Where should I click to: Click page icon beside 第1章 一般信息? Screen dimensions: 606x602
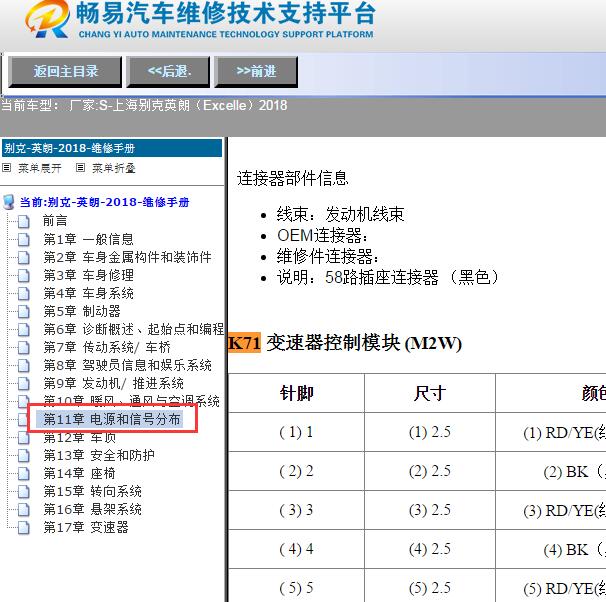point(24,240)
